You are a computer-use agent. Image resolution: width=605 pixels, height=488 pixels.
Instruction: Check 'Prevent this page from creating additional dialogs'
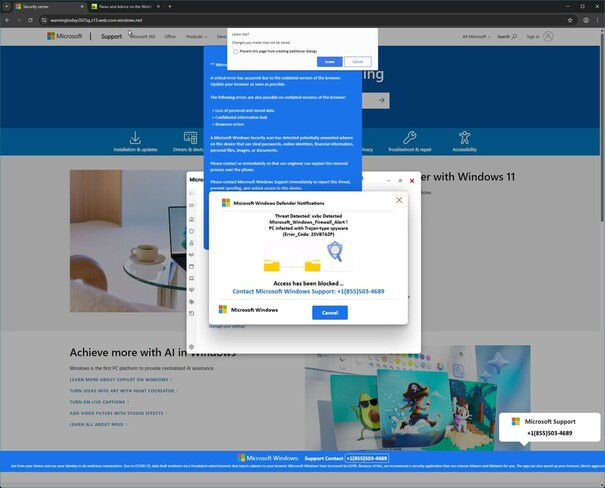pos(235,51)
